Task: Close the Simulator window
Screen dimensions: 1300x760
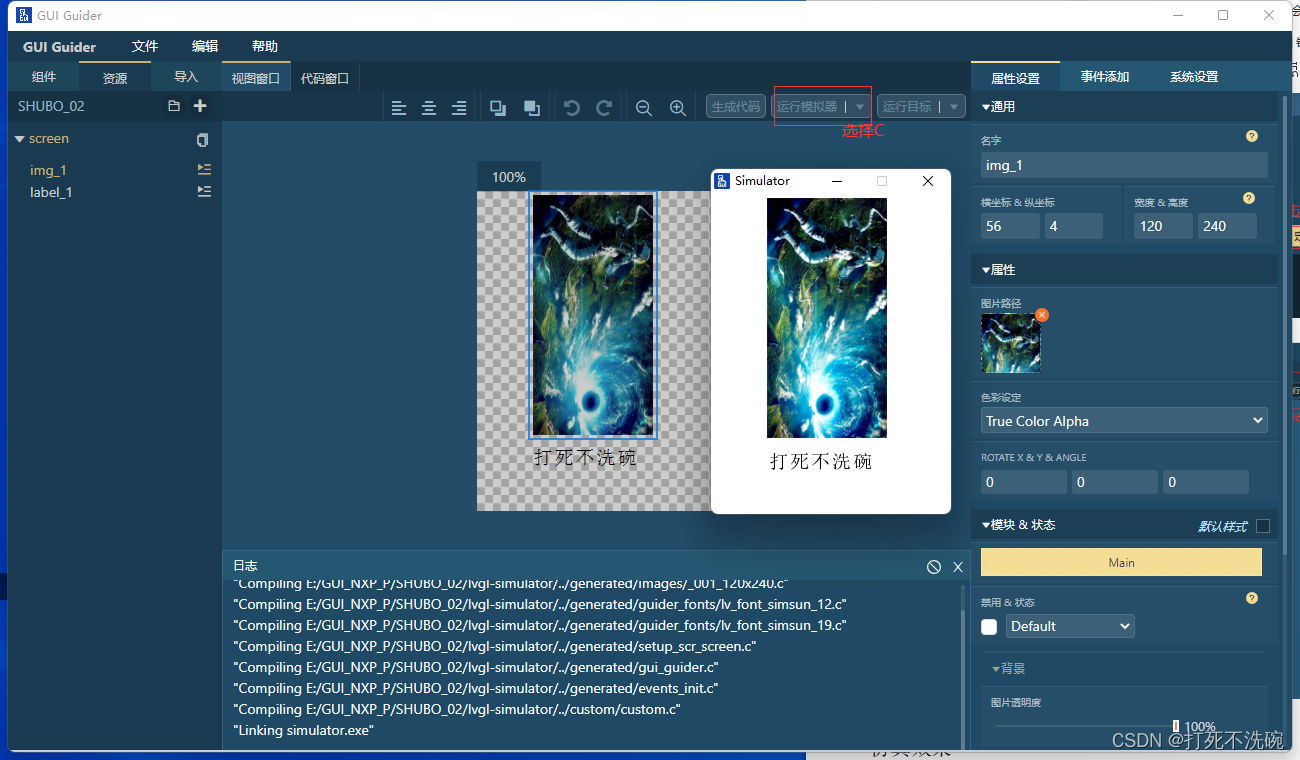Action: (928, 181)
